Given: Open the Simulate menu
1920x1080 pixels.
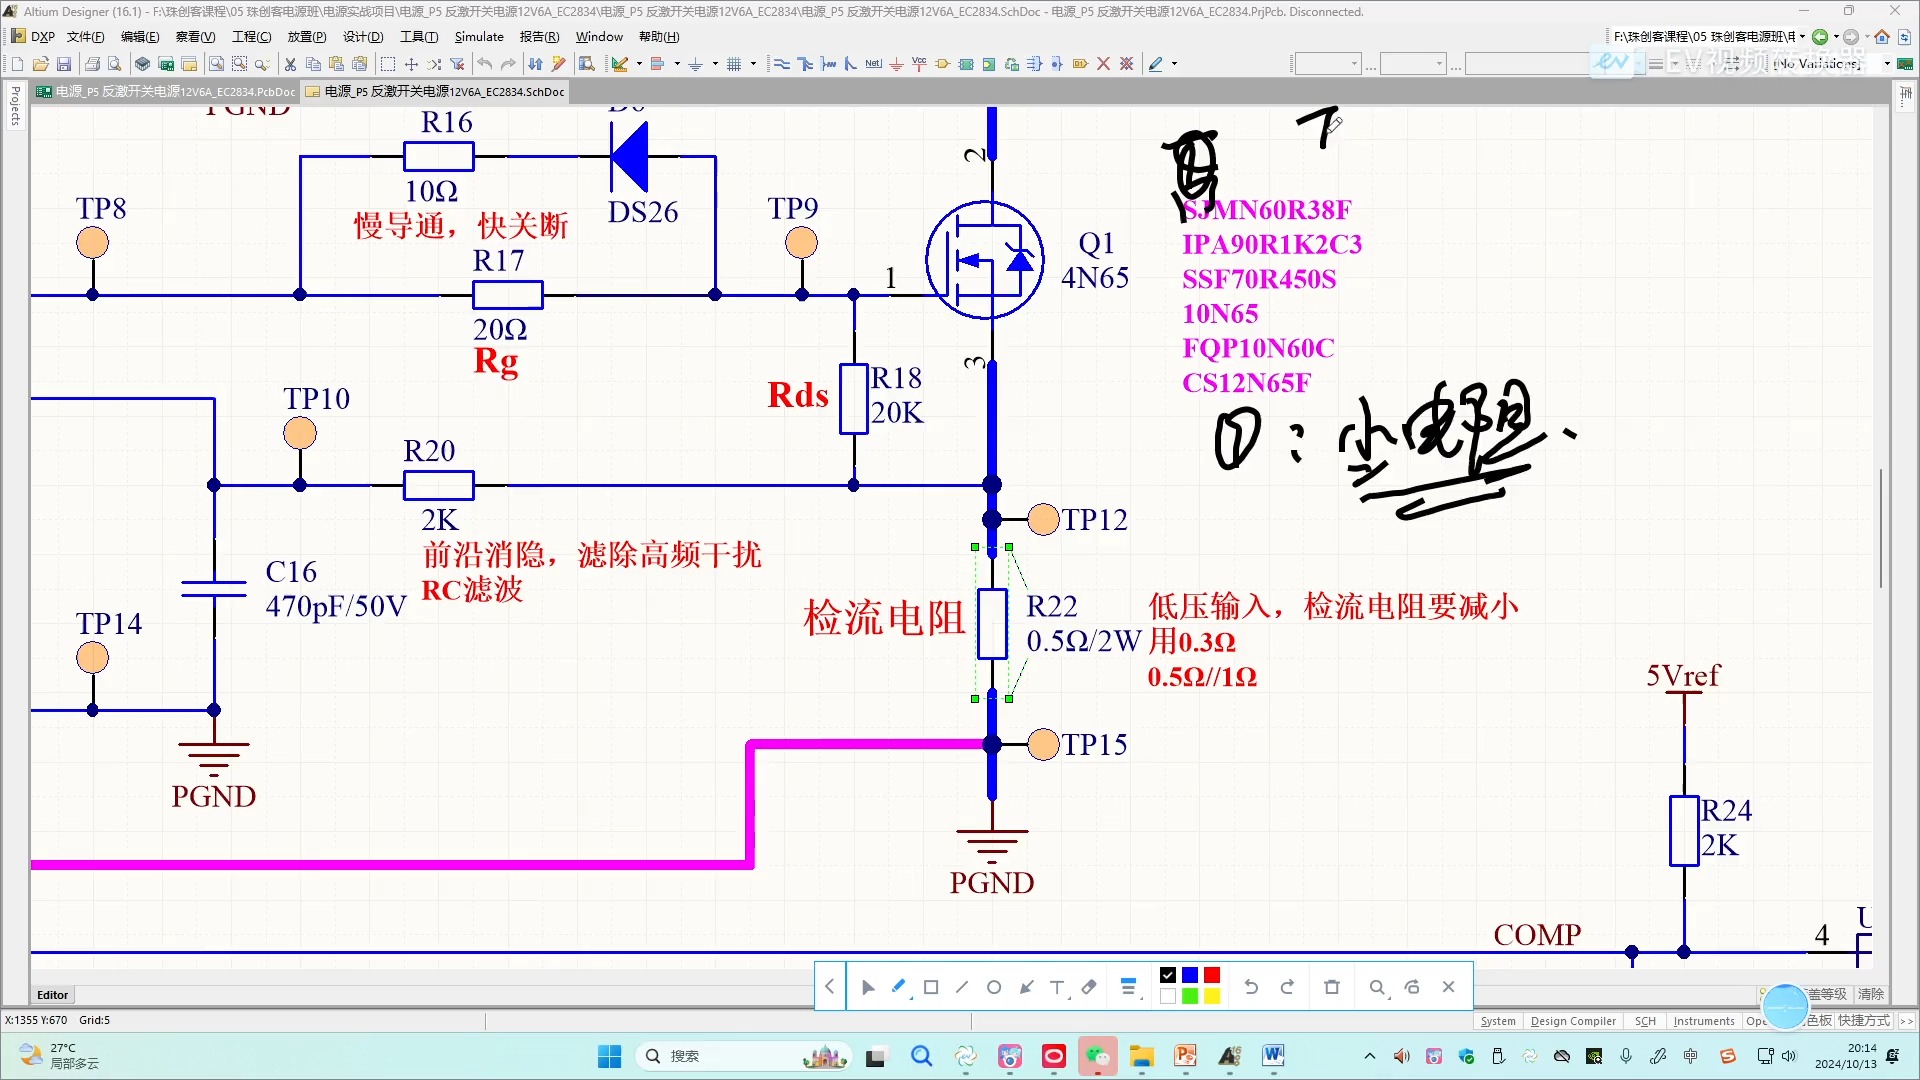Looking at the screenshot, I should coord(479,36).
